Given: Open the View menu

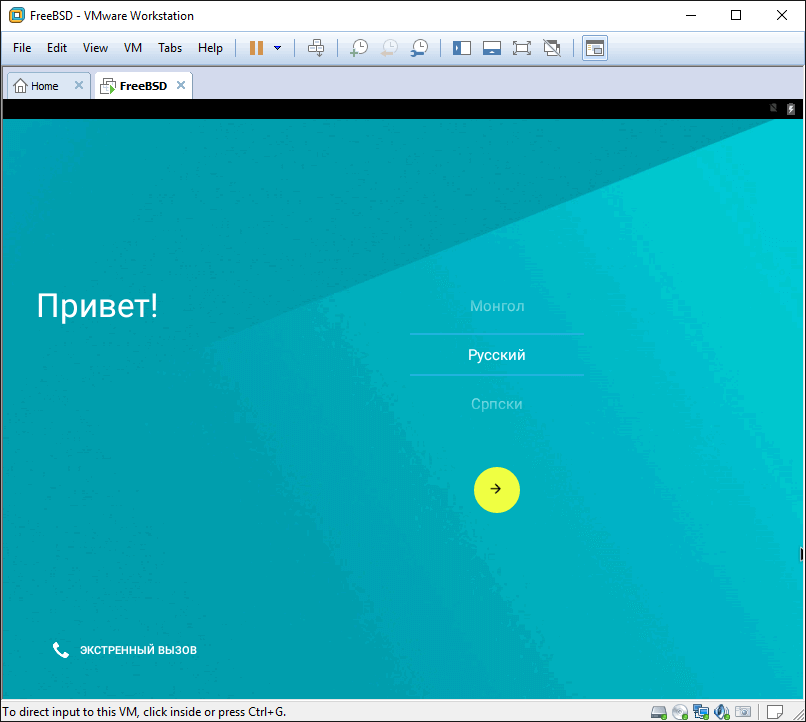Looking at the screenshot, I should 95,48.
